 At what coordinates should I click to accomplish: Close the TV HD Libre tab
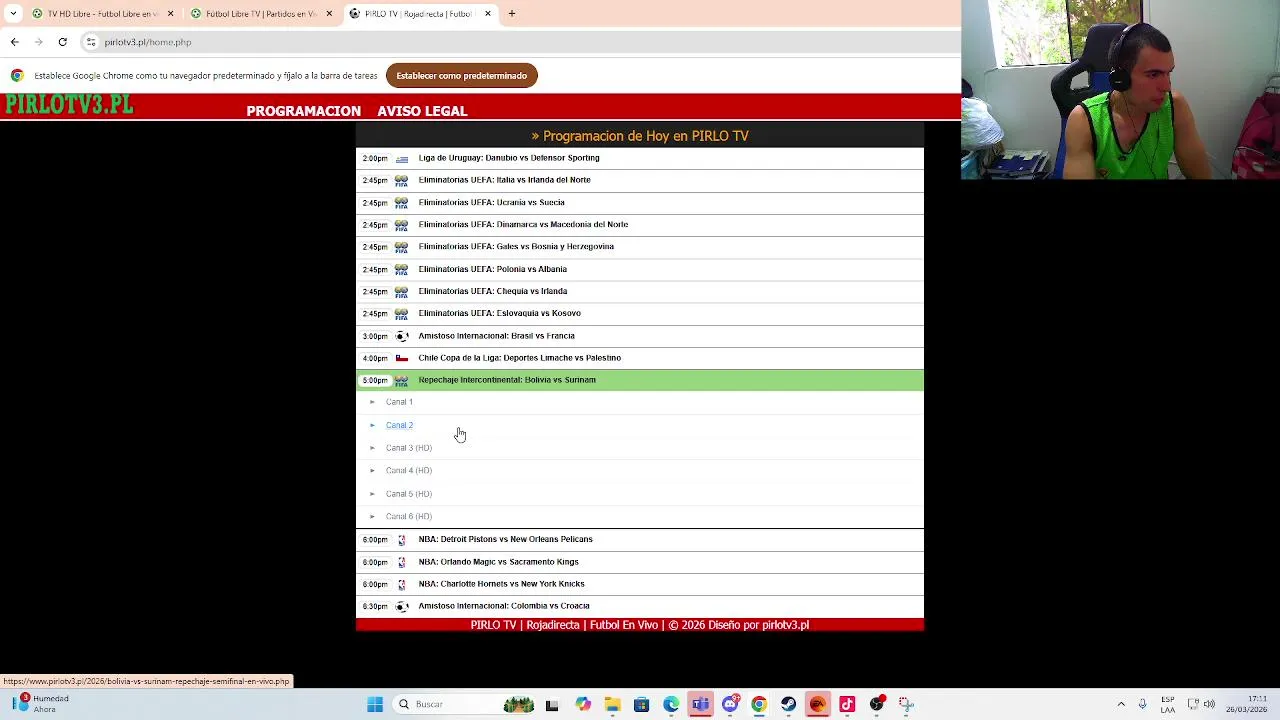(x=170, y=14)
